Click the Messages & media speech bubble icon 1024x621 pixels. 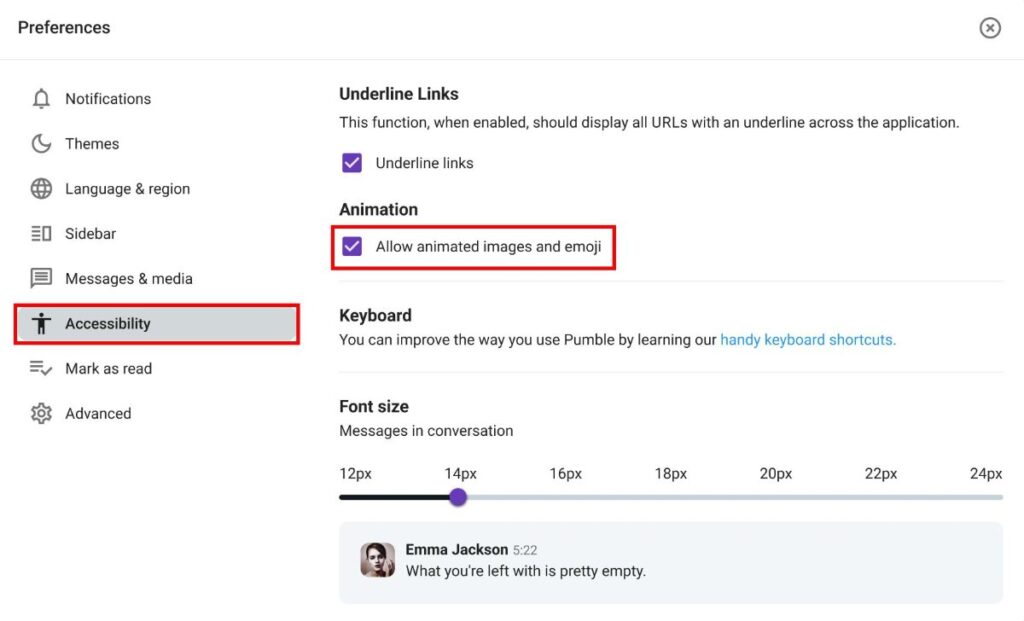[x=41, y=278]
